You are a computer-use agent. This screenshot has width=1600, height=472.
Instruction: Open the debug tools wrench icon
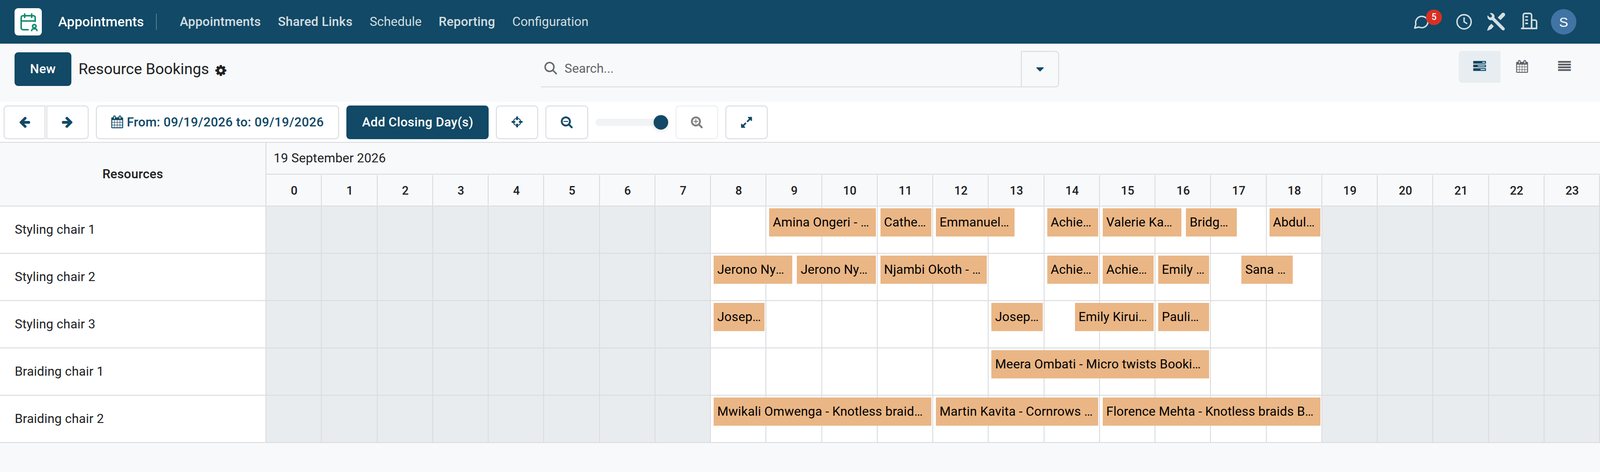point(1496,21)
